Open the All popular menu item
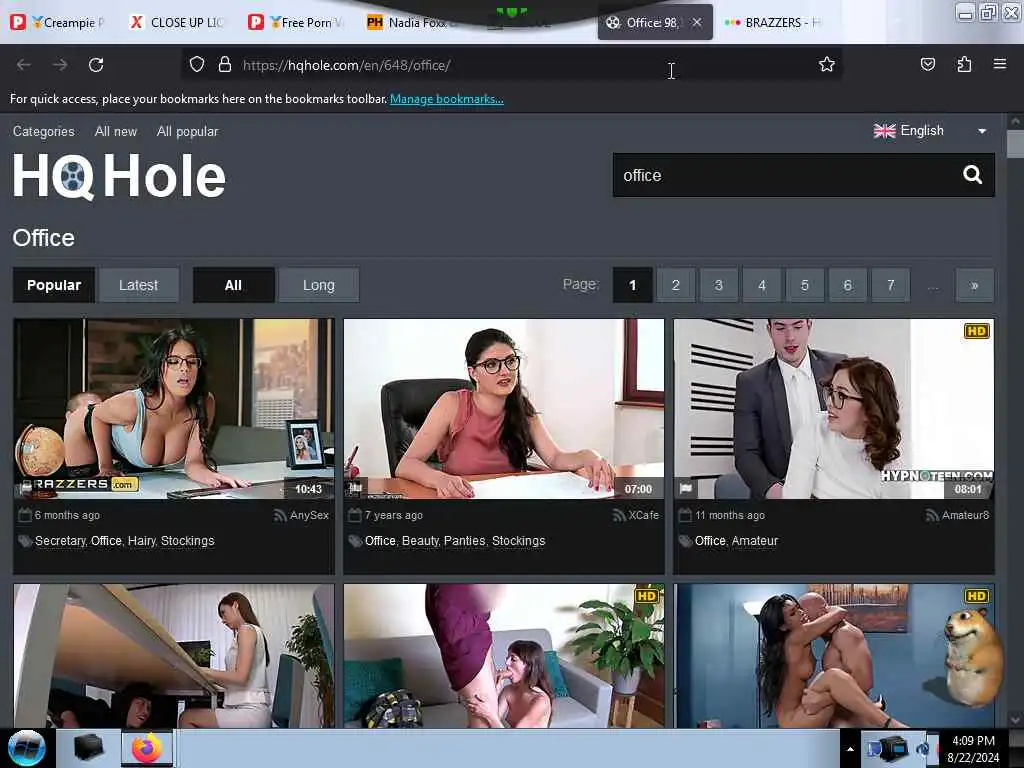This screenshot has height=768, width=1024. [x=187, y=131]
